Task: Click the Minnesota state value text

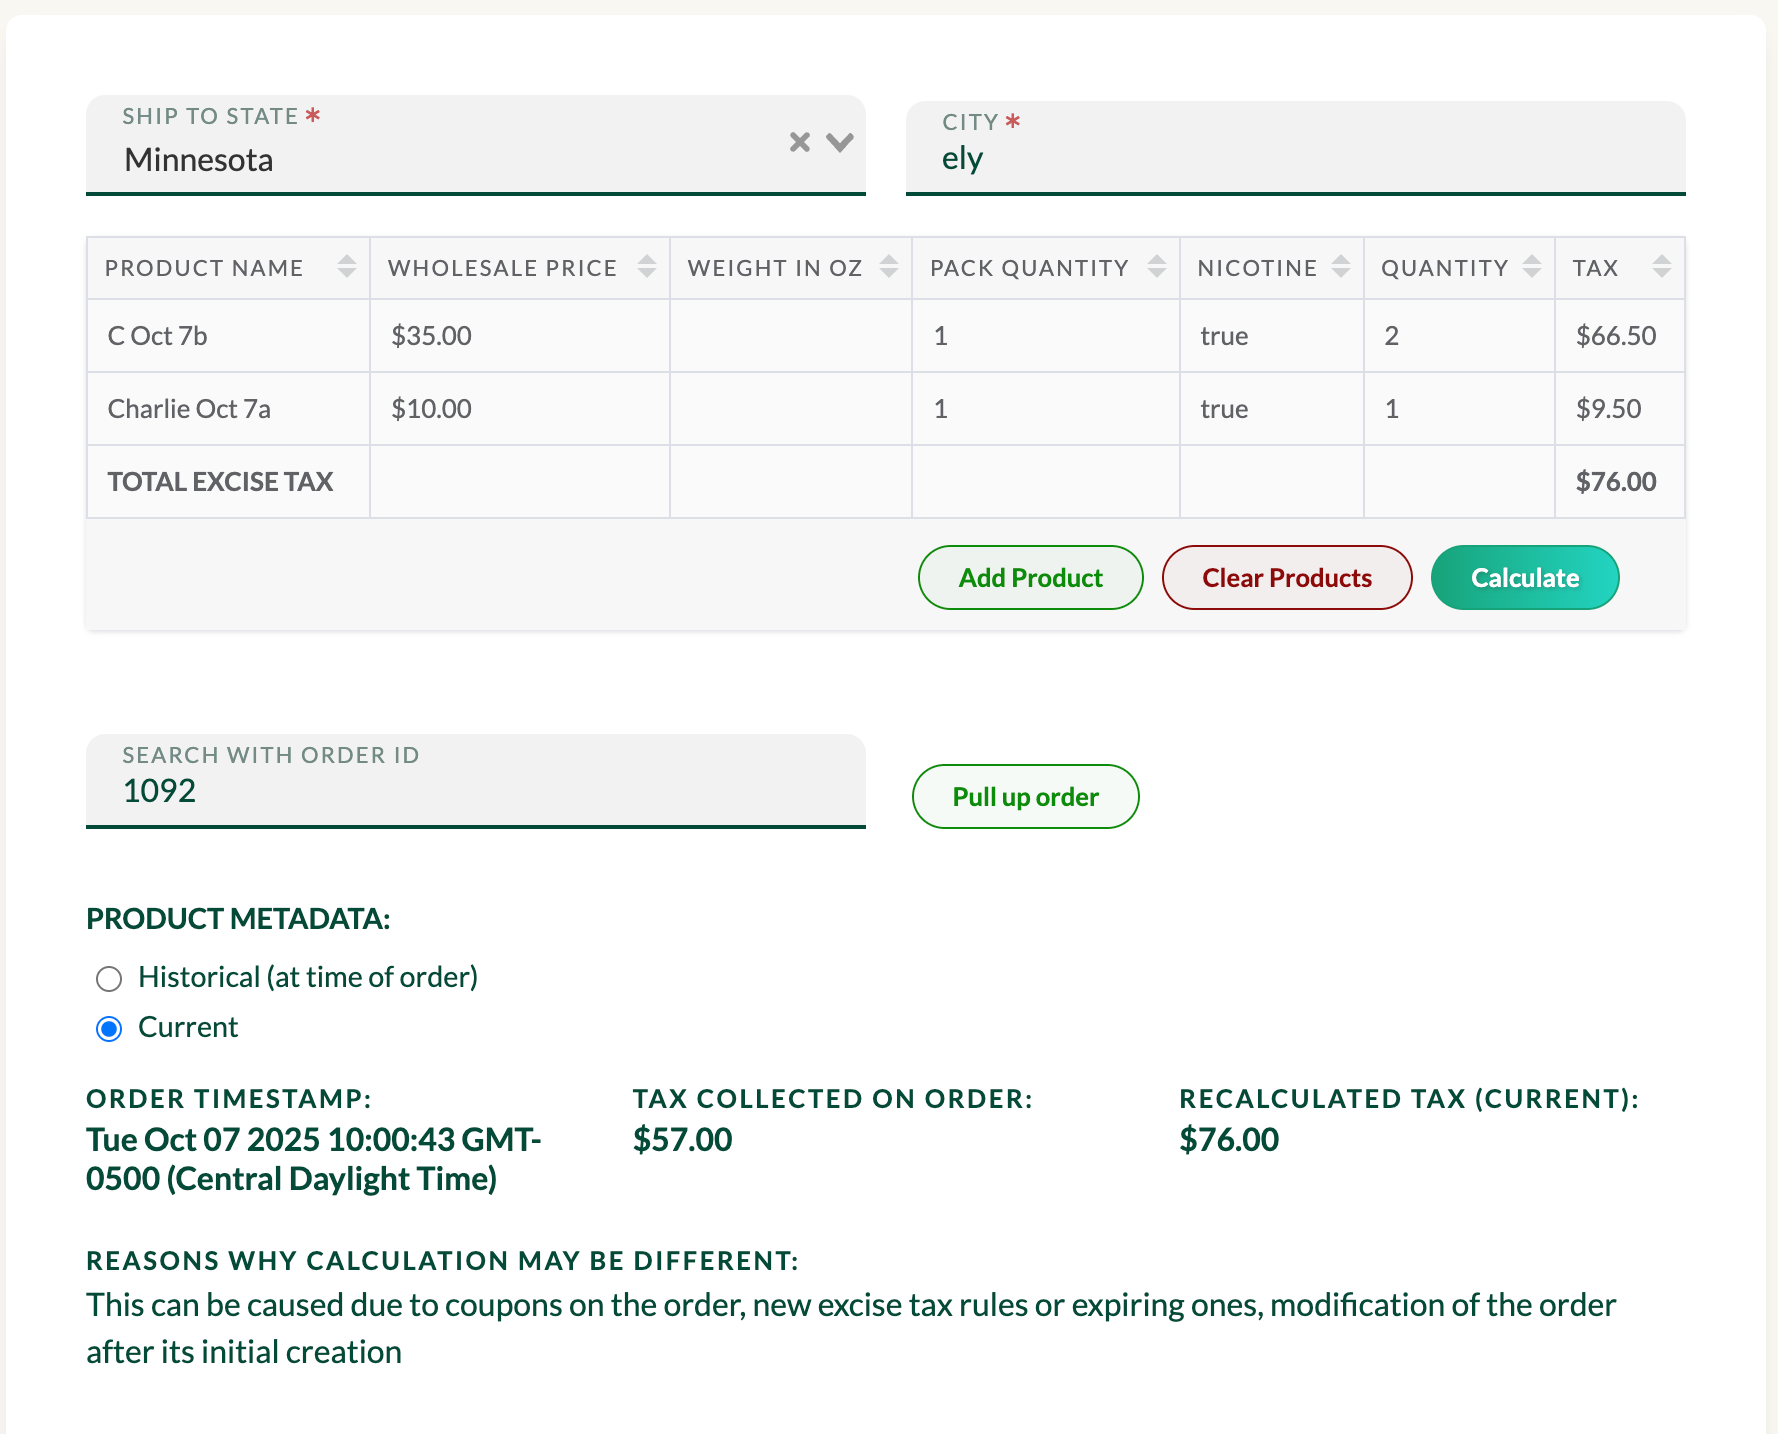Action: pyautogui.click(x=199, y=160)
